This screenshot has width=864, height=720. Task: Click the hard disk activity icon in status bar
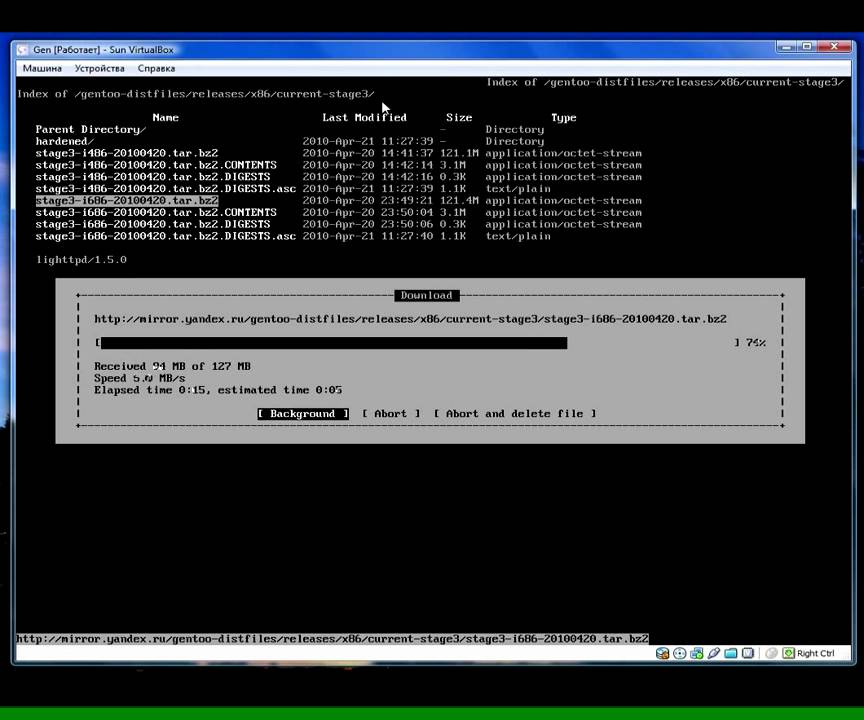(662, 653)
